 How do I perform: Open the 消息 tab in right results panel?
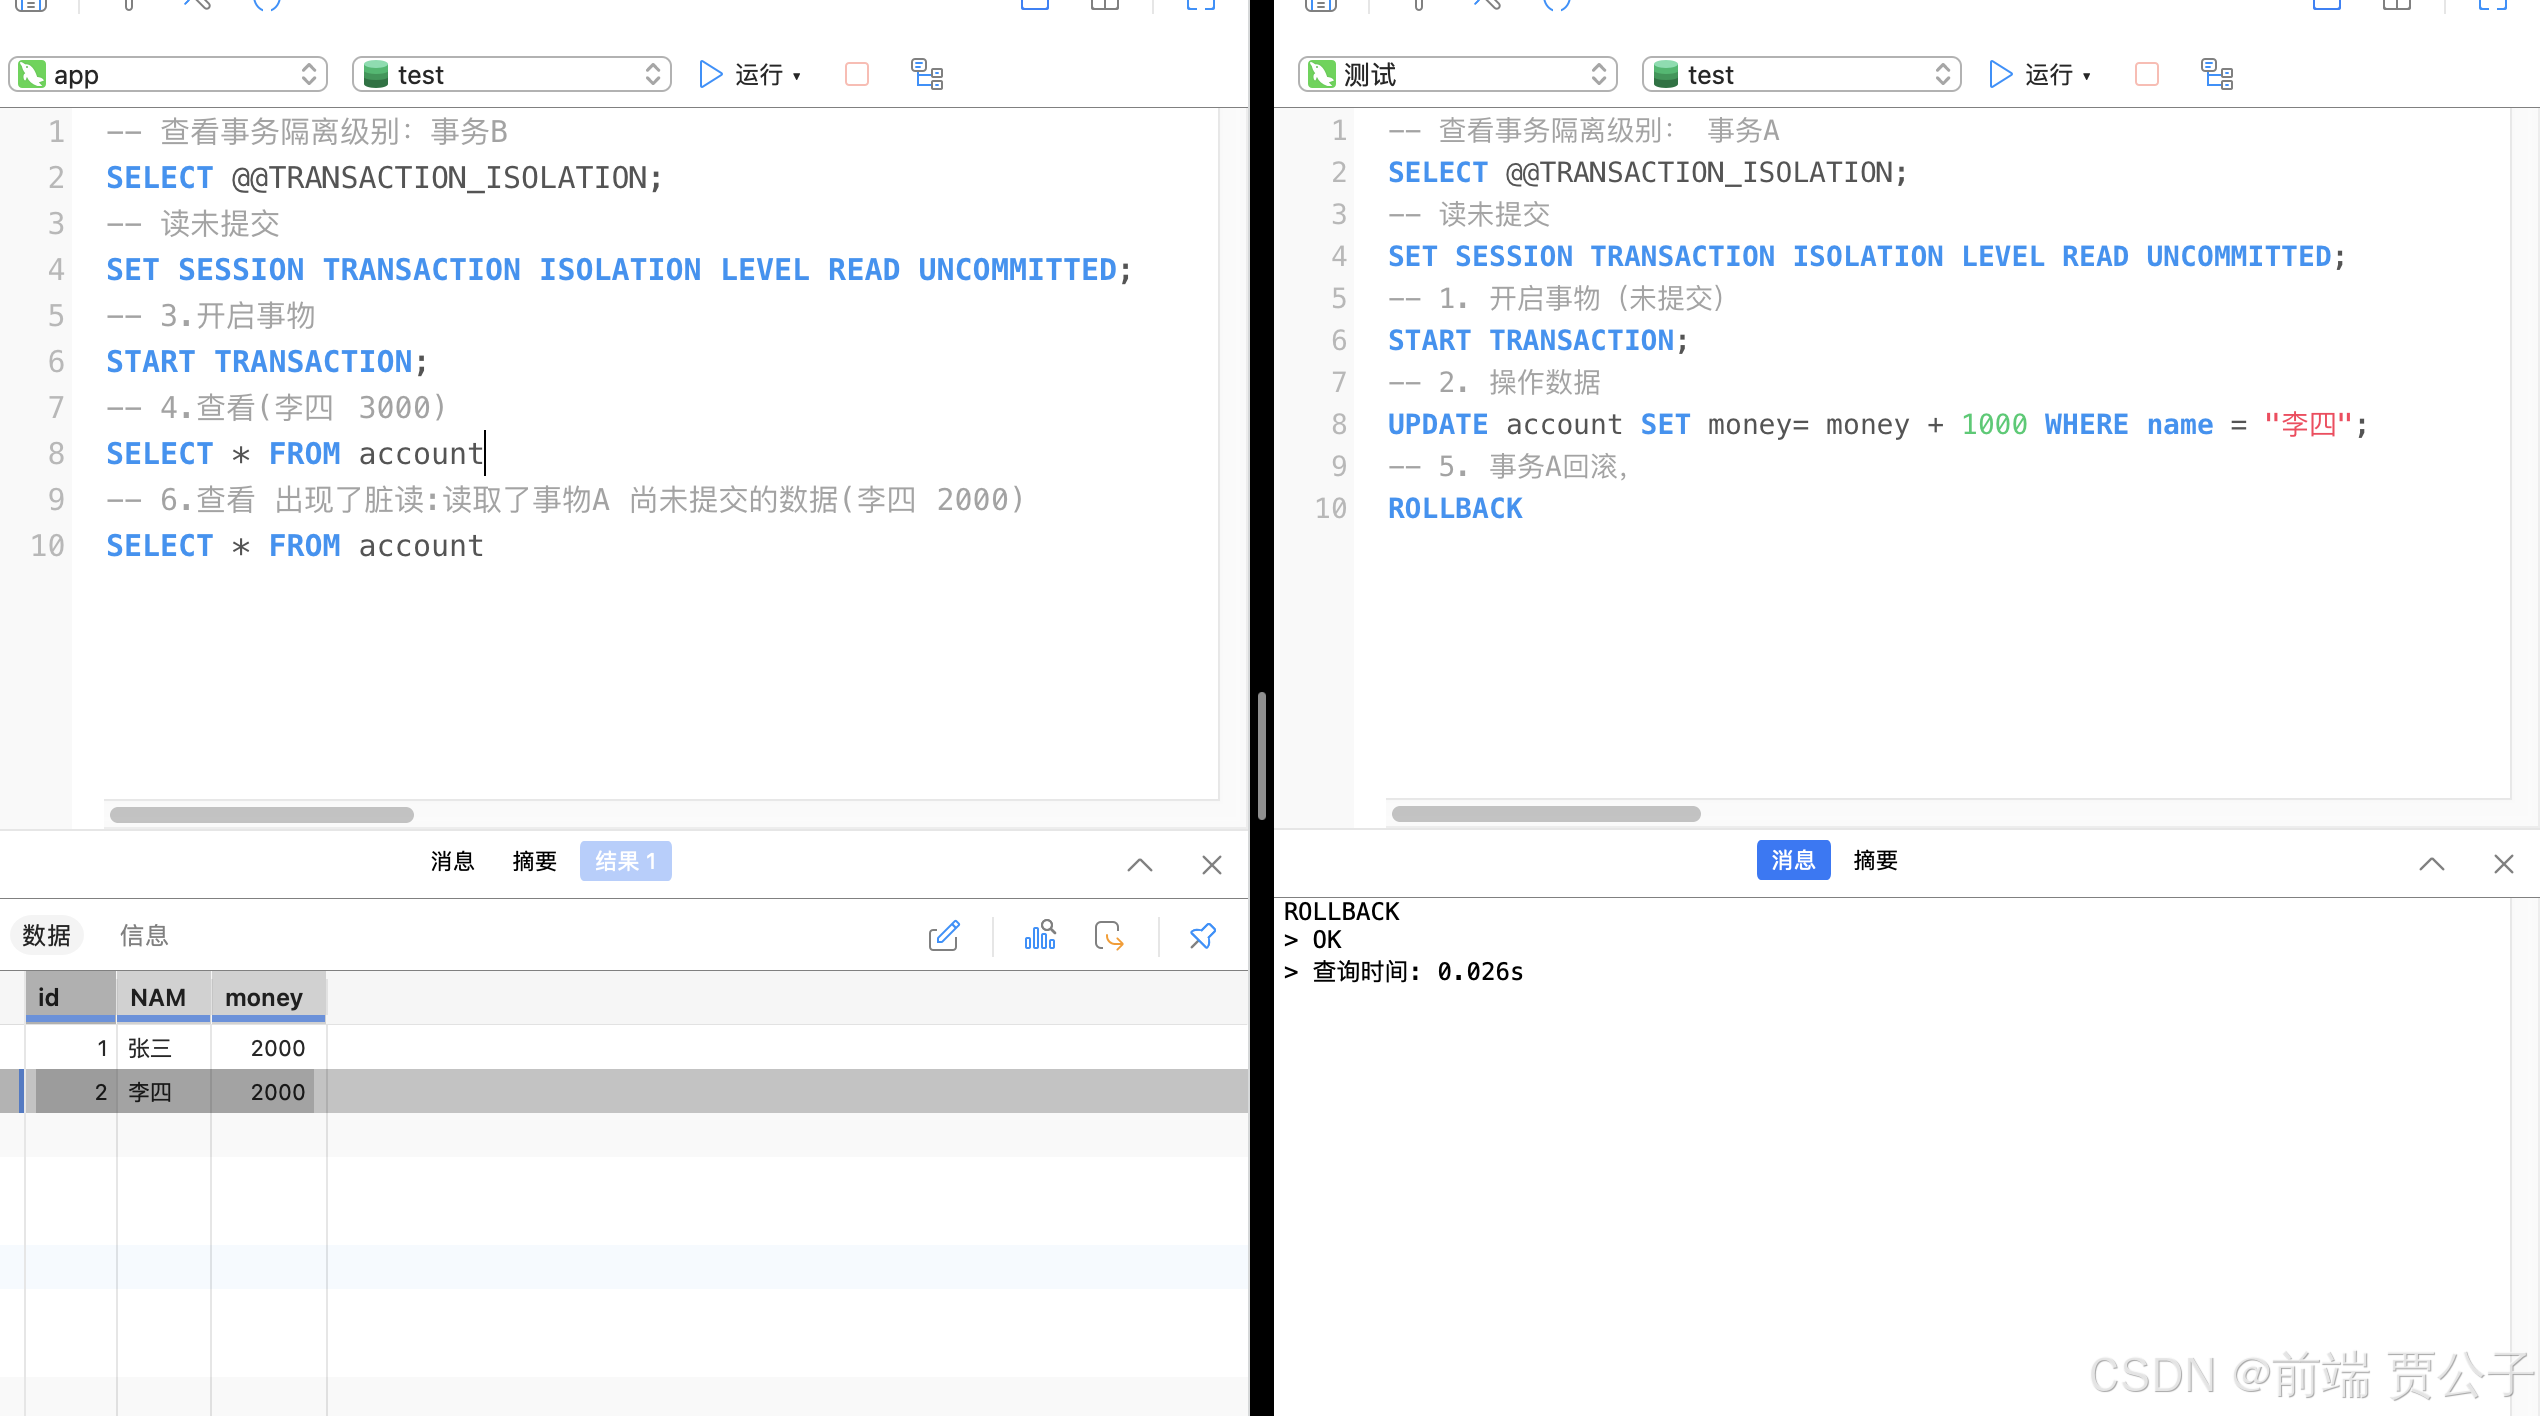(1792, 860)
